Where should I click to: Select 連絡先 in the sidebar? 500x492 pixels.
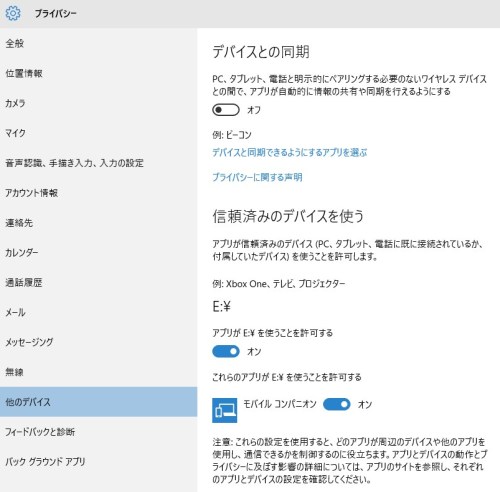coord(98,223)
